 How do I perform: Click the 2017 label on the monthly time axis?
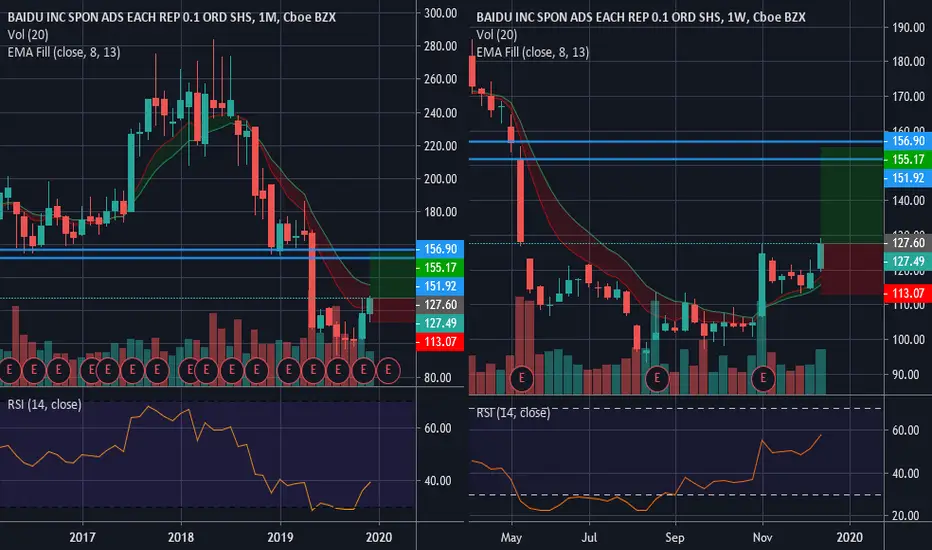(82, 538)
